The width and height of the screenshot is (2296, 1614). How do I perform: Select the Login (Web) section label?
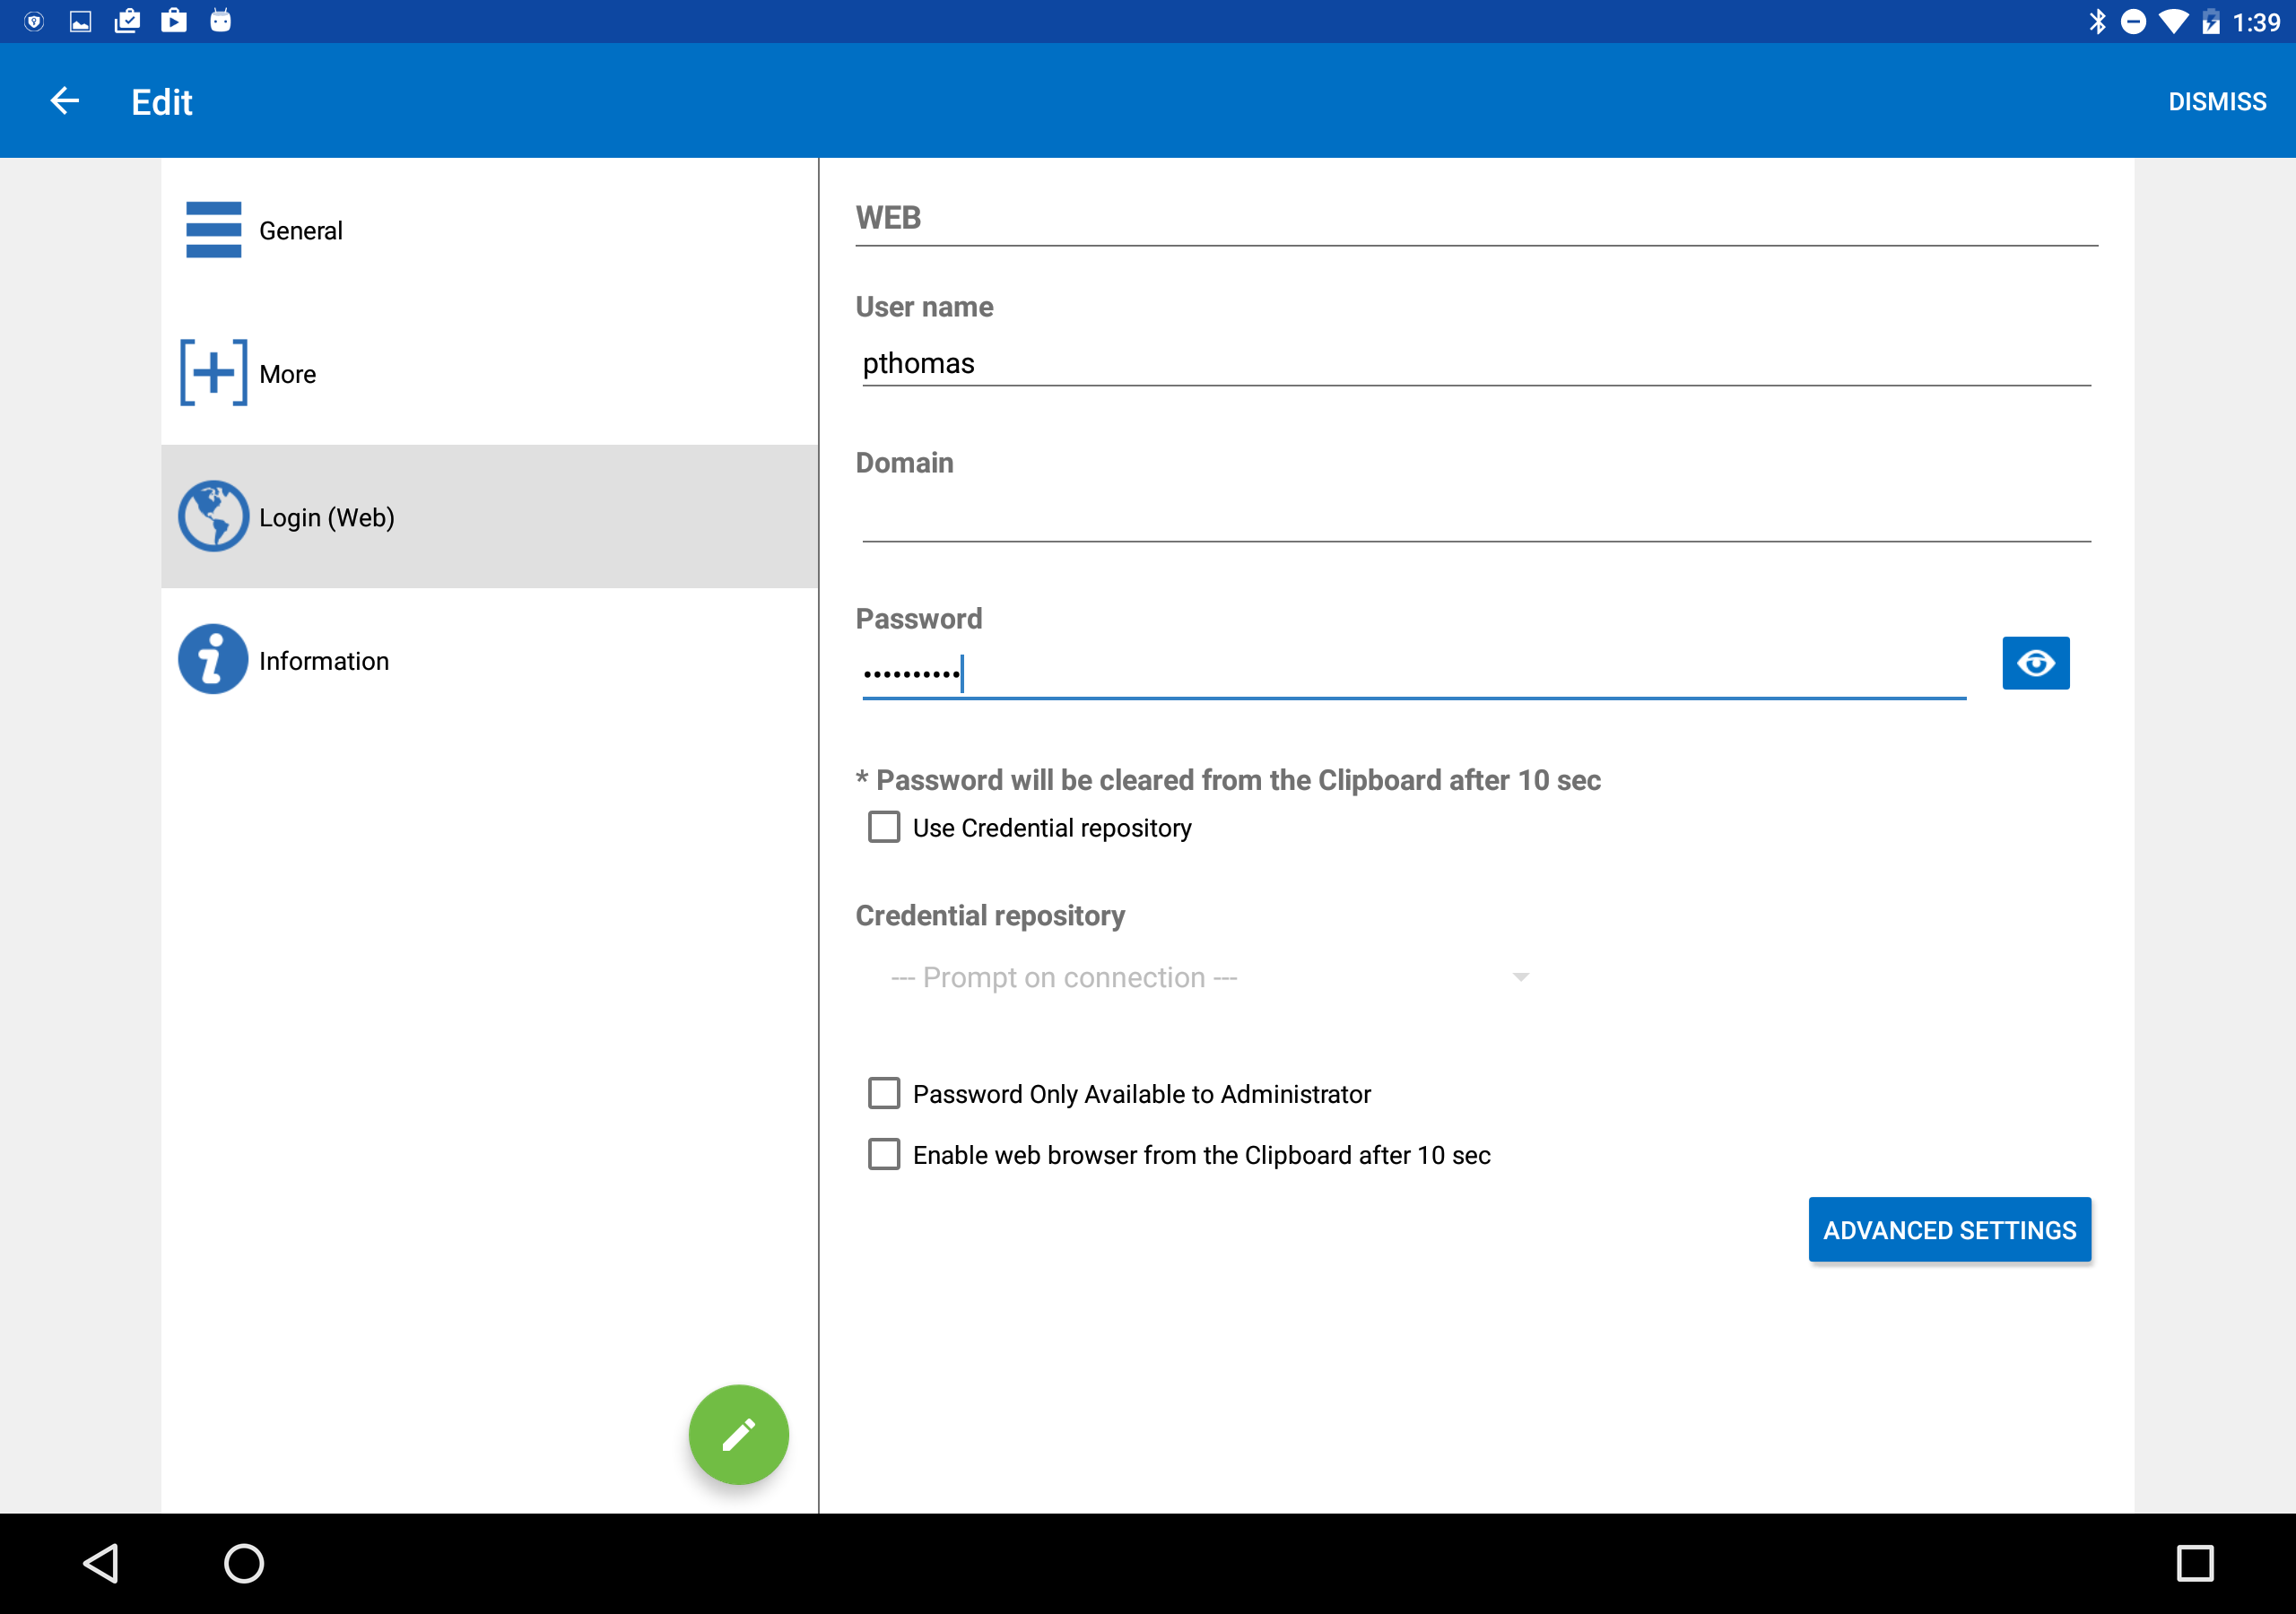click(x=327, y=517)
